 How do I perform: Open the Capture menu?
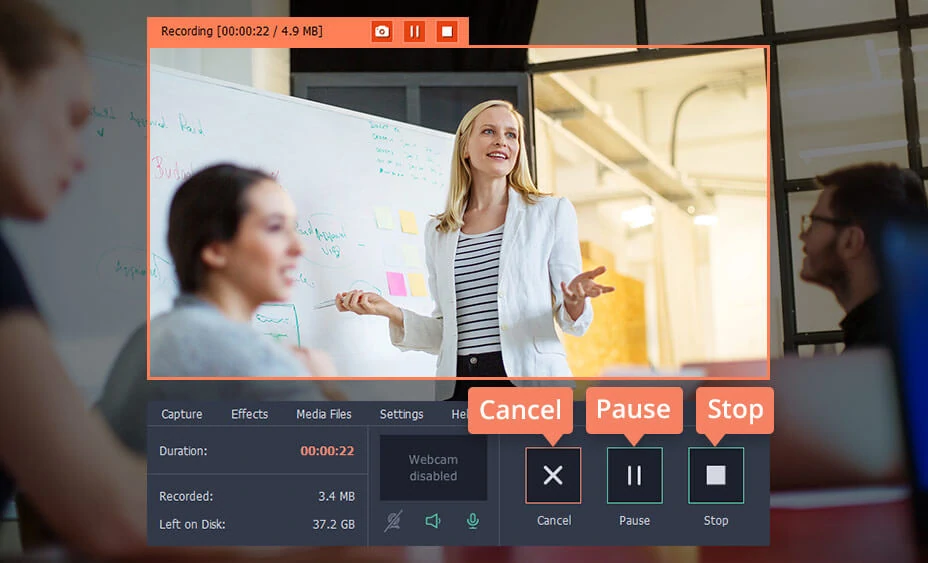tap(182, 414)
